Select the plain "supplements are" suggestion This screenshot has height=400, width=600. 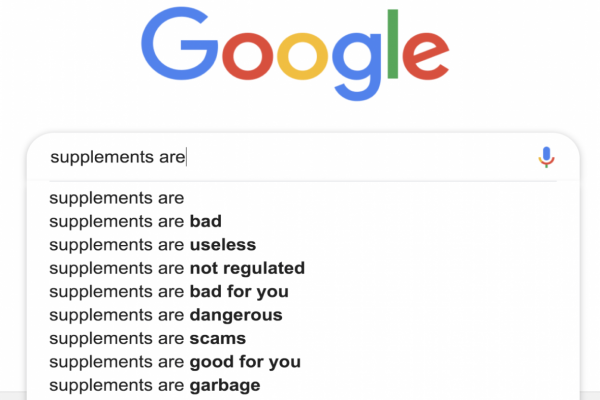coord(117,198)
